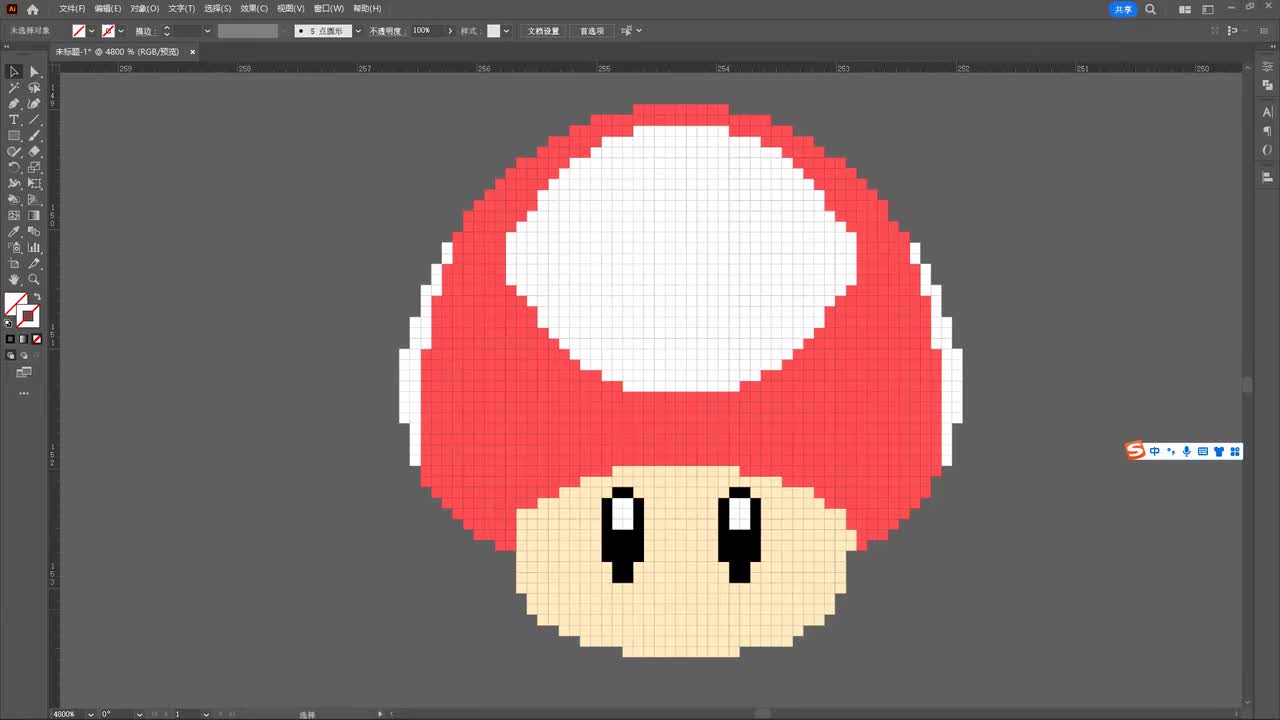The width and height of the screenshot is (1280, 720).
Task: Open the Properties panel icon in right dock
Action: pos(1267,69)
